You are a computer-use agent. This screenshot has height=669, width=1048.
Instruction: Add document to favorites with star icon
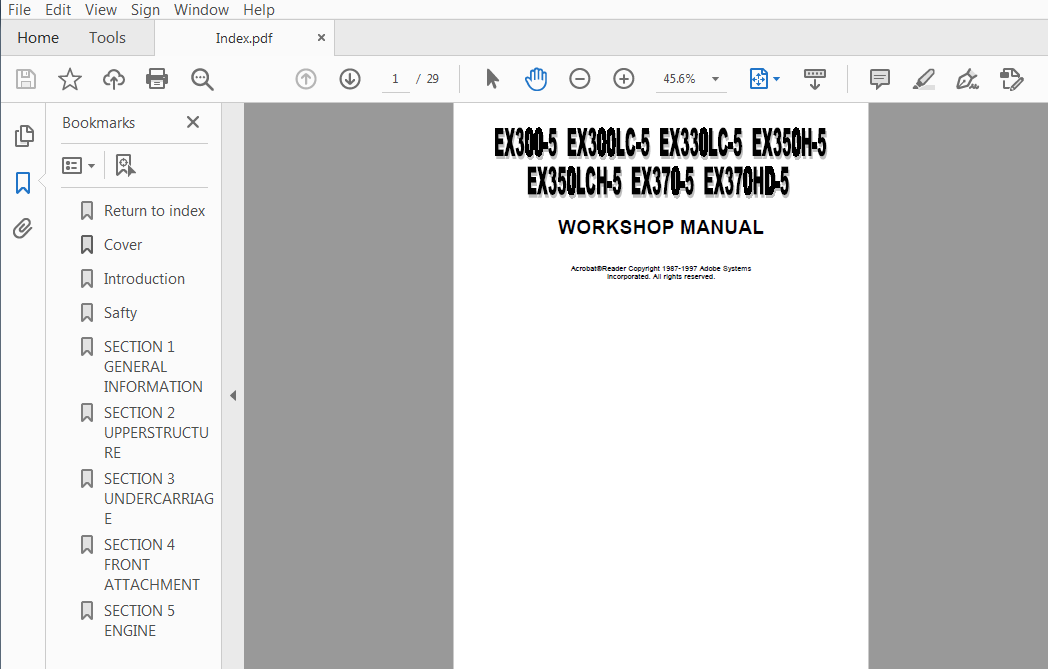tap(70, 79)
